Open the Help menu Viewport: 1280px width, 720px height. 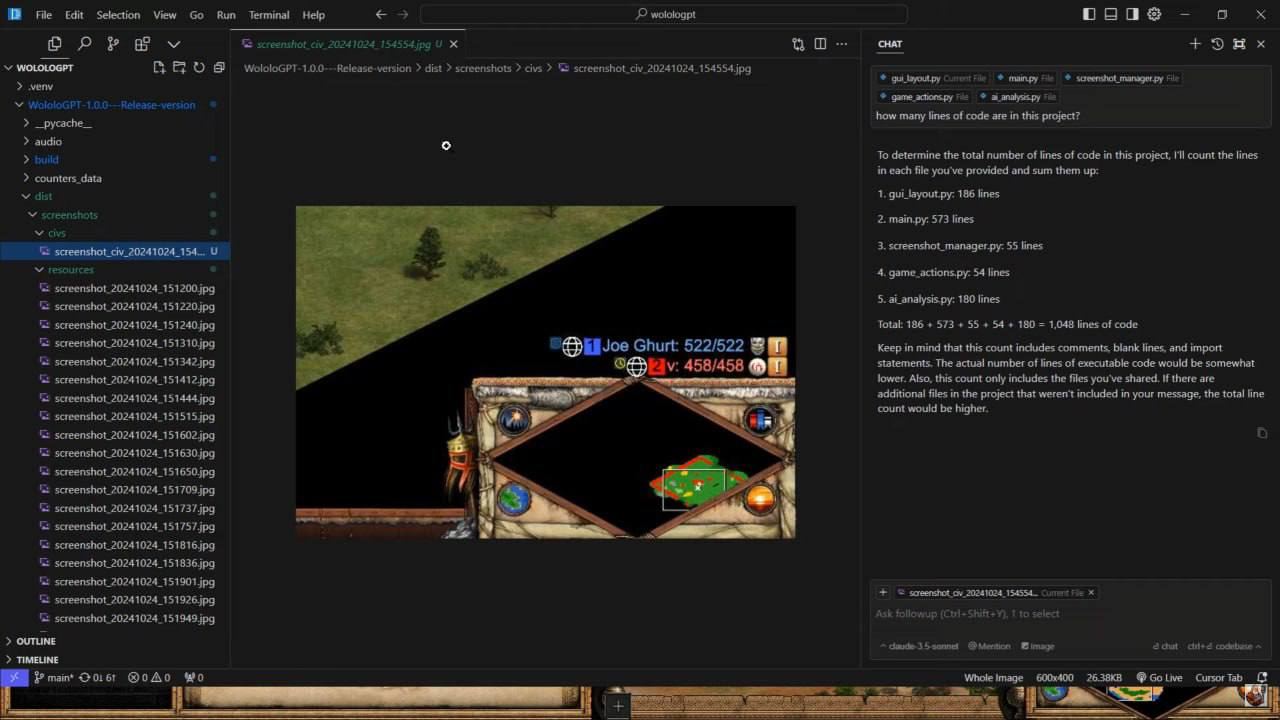pos(313,15)
